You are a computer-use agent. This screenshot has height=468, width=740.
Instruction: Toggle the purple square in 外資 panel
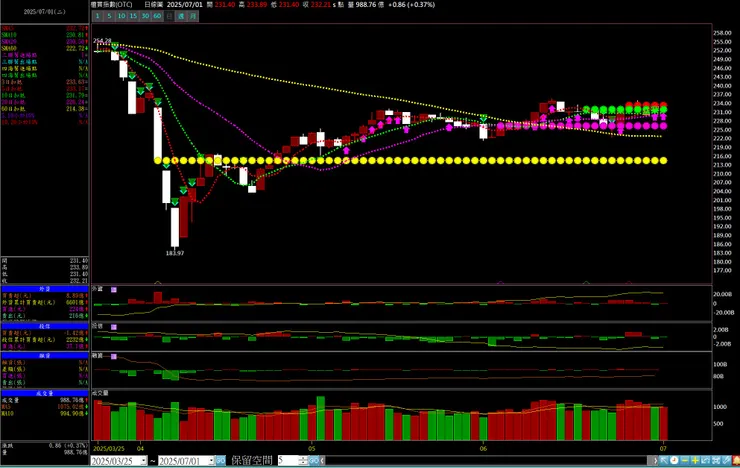pos(114,290)
